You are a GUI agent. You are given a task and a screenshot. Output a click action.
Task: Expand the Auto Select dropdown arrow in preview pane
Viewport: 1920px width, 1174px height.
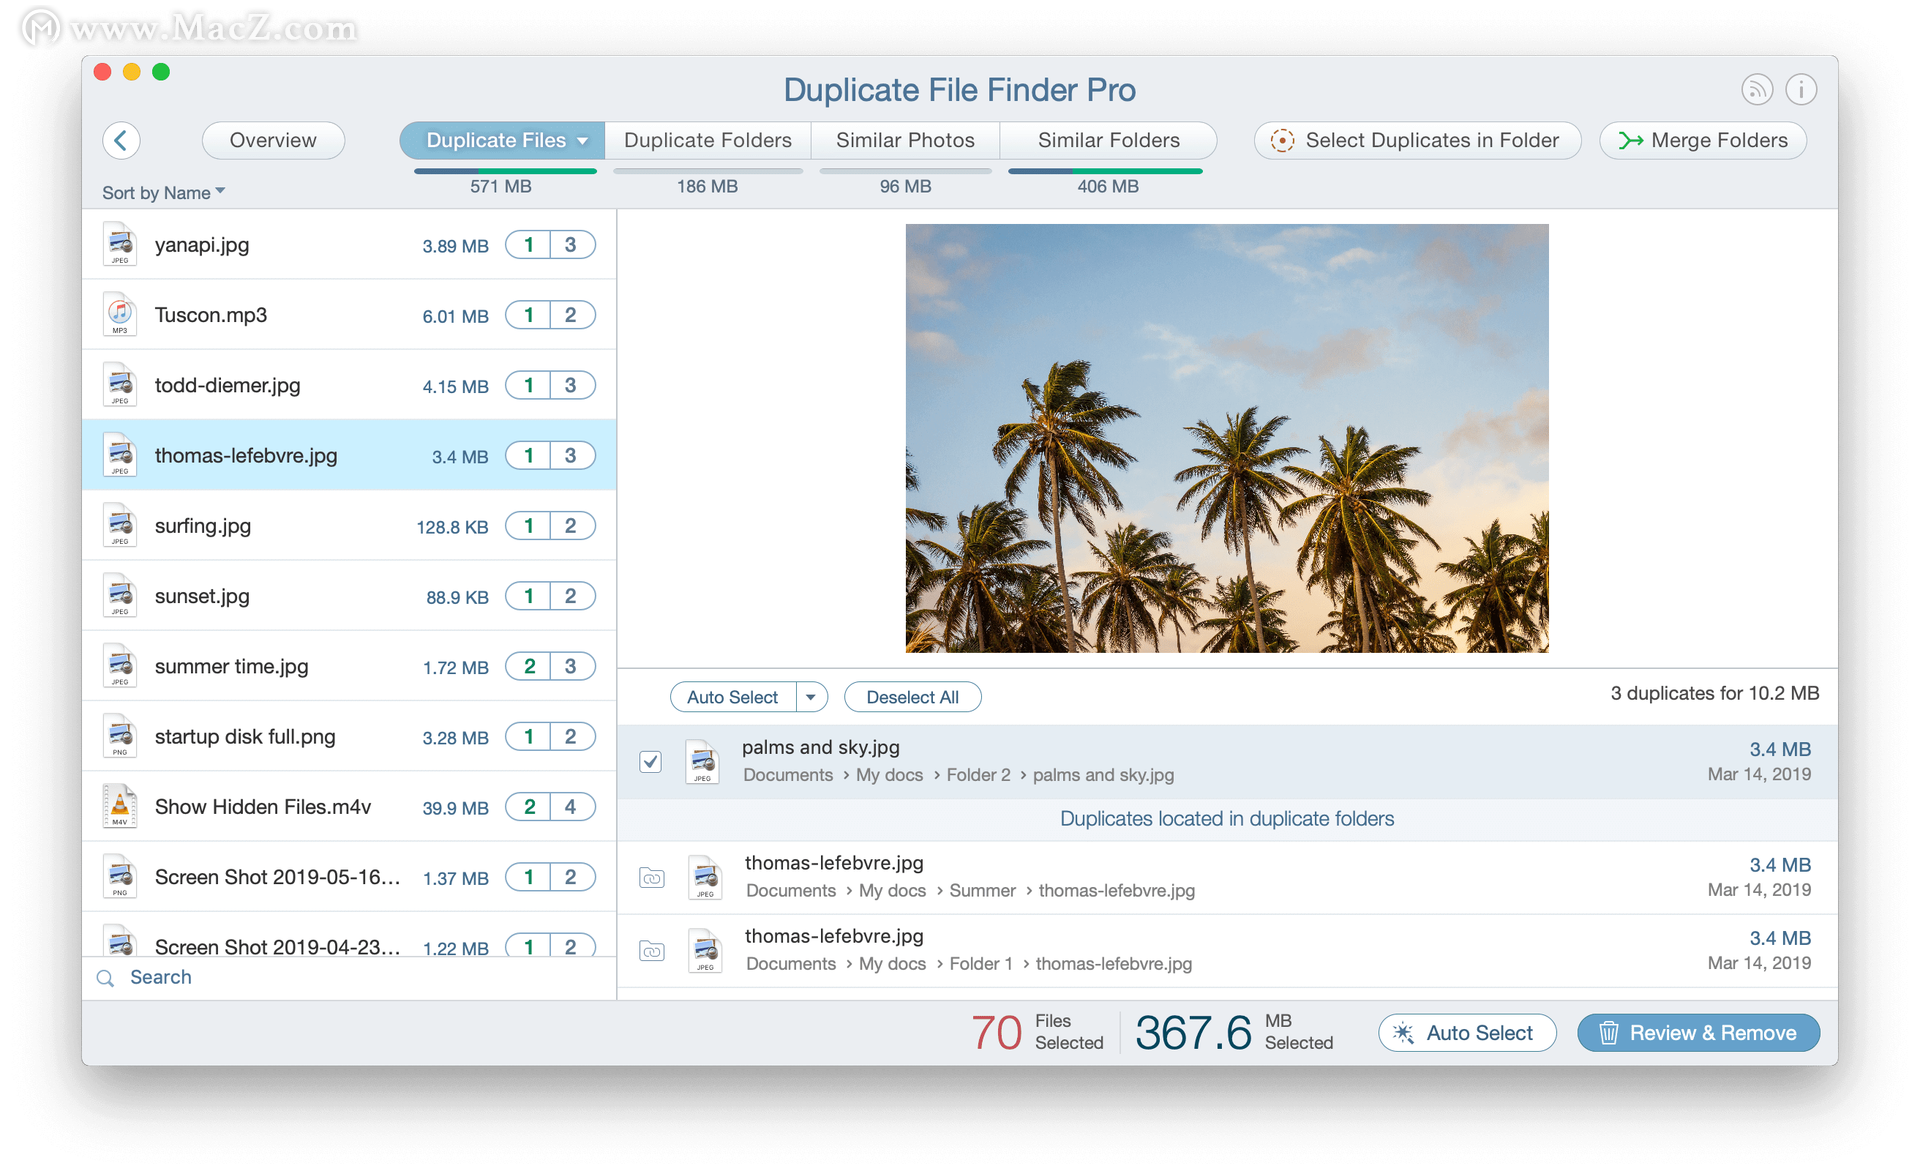click(811, 697)
